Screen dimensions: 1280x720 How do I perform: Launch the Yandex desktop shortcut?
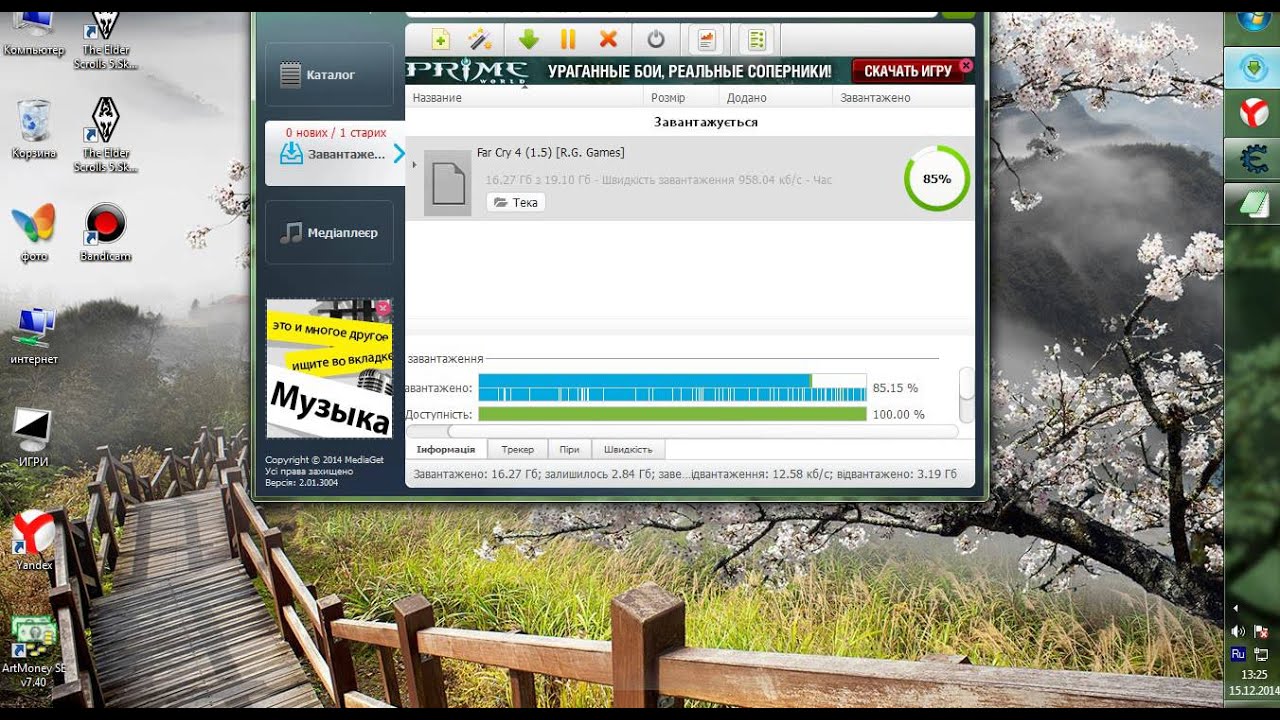pyautogui.click(x=33, y=540)
